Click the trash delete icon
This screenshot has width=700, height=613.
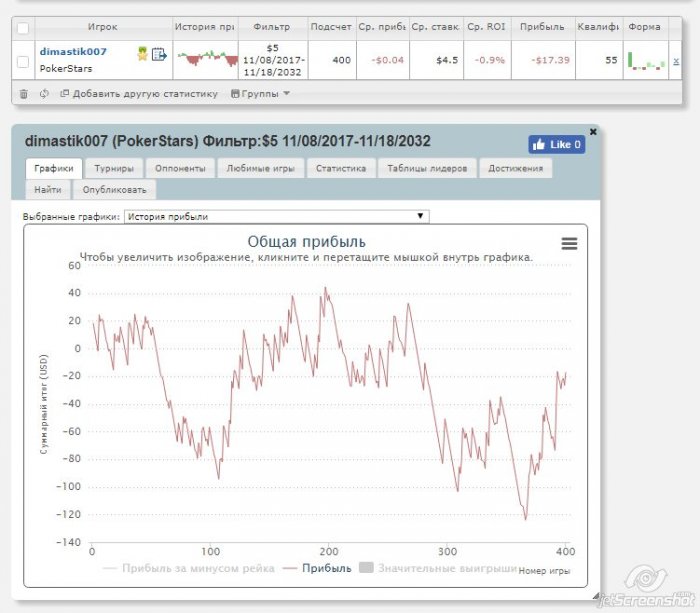(x=24, y=94)
